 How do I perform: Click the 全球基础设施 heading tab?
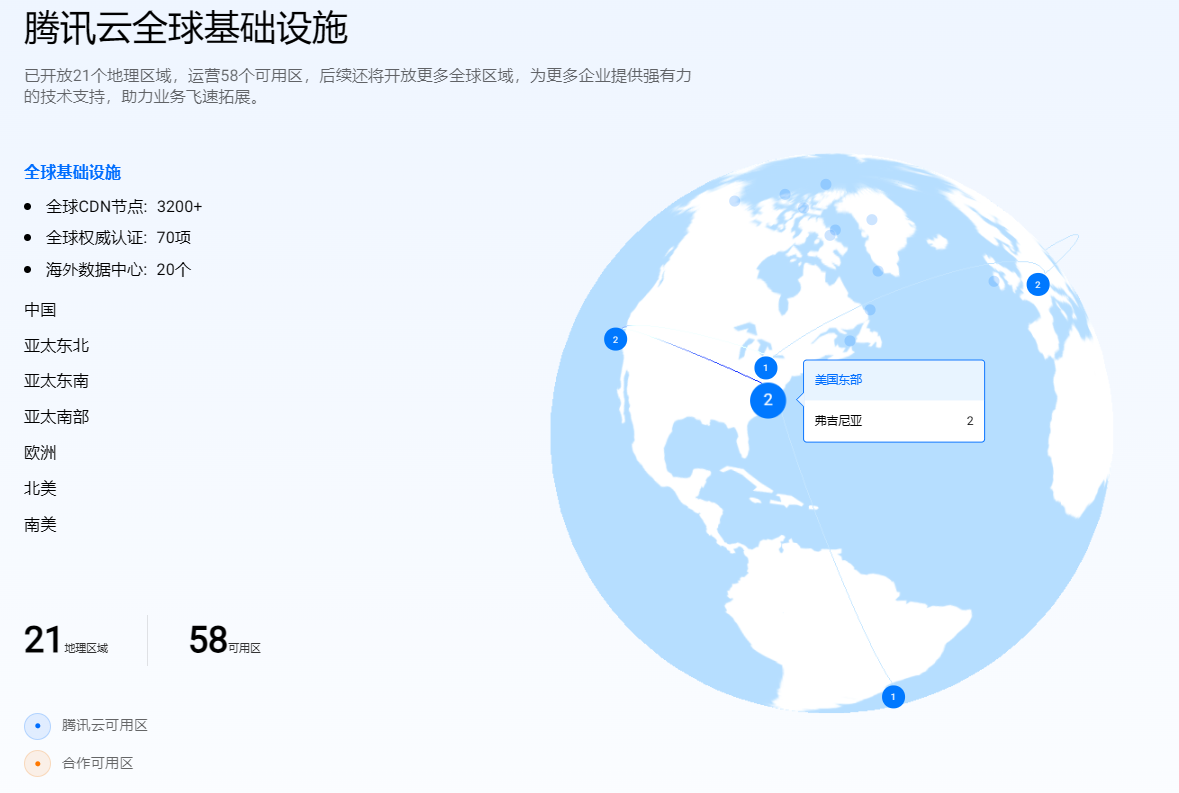tap(72, 172)
